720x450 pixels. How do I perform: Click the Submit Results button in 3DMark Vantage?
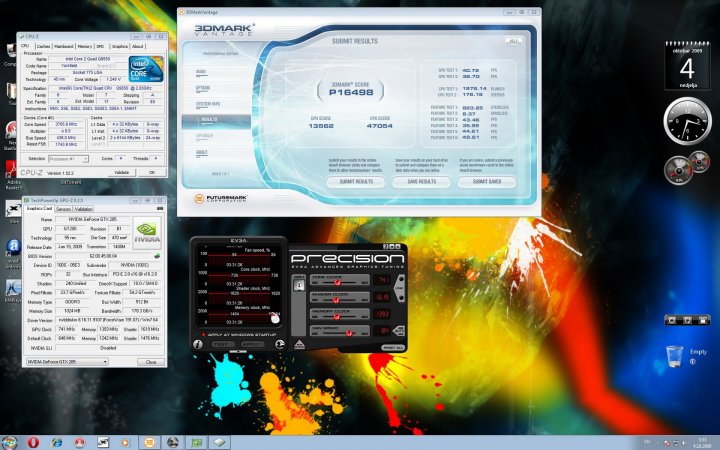pos(356,182)
